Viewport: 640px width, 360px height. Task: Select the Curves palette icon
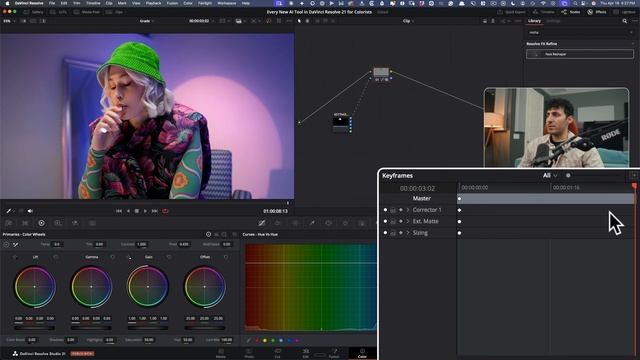[262, 223]
